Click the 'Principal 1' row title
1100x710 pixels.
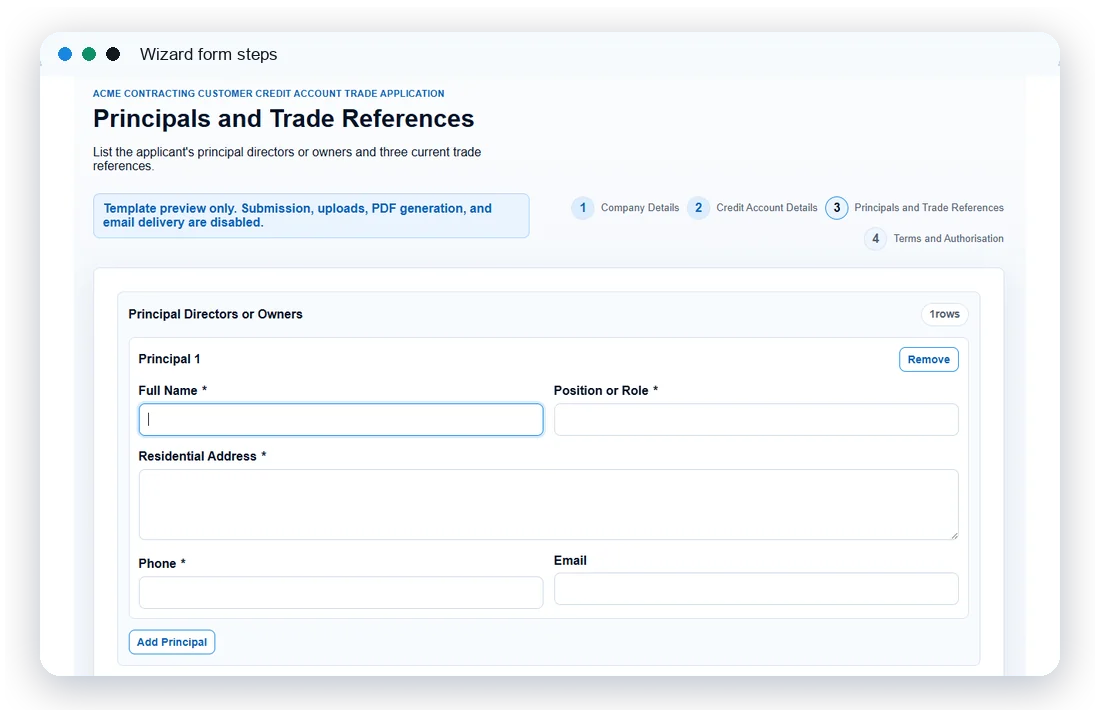(169, 359)
